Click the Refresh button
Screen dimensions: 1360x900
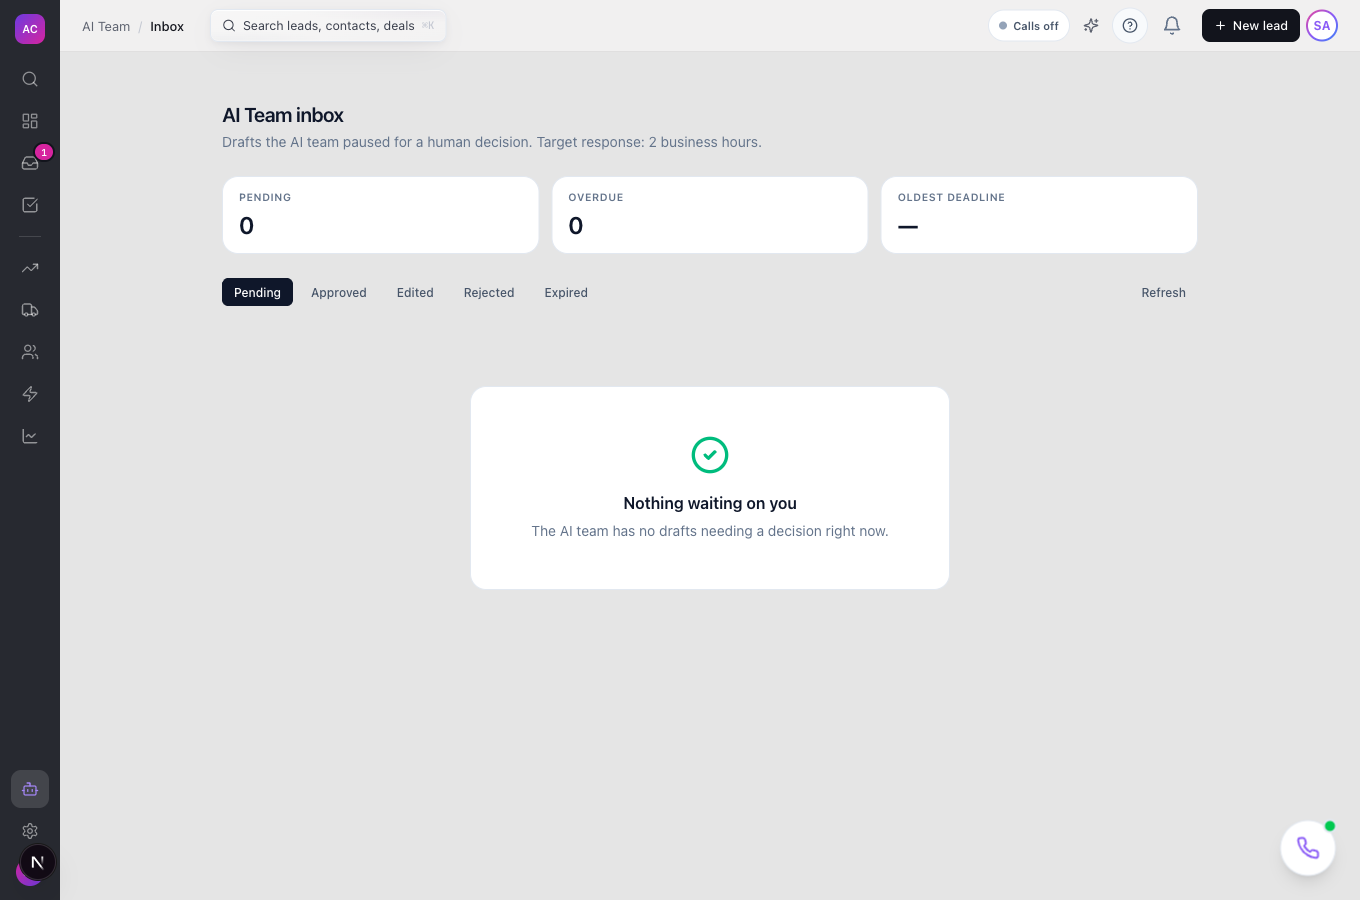coord(1164,292)
